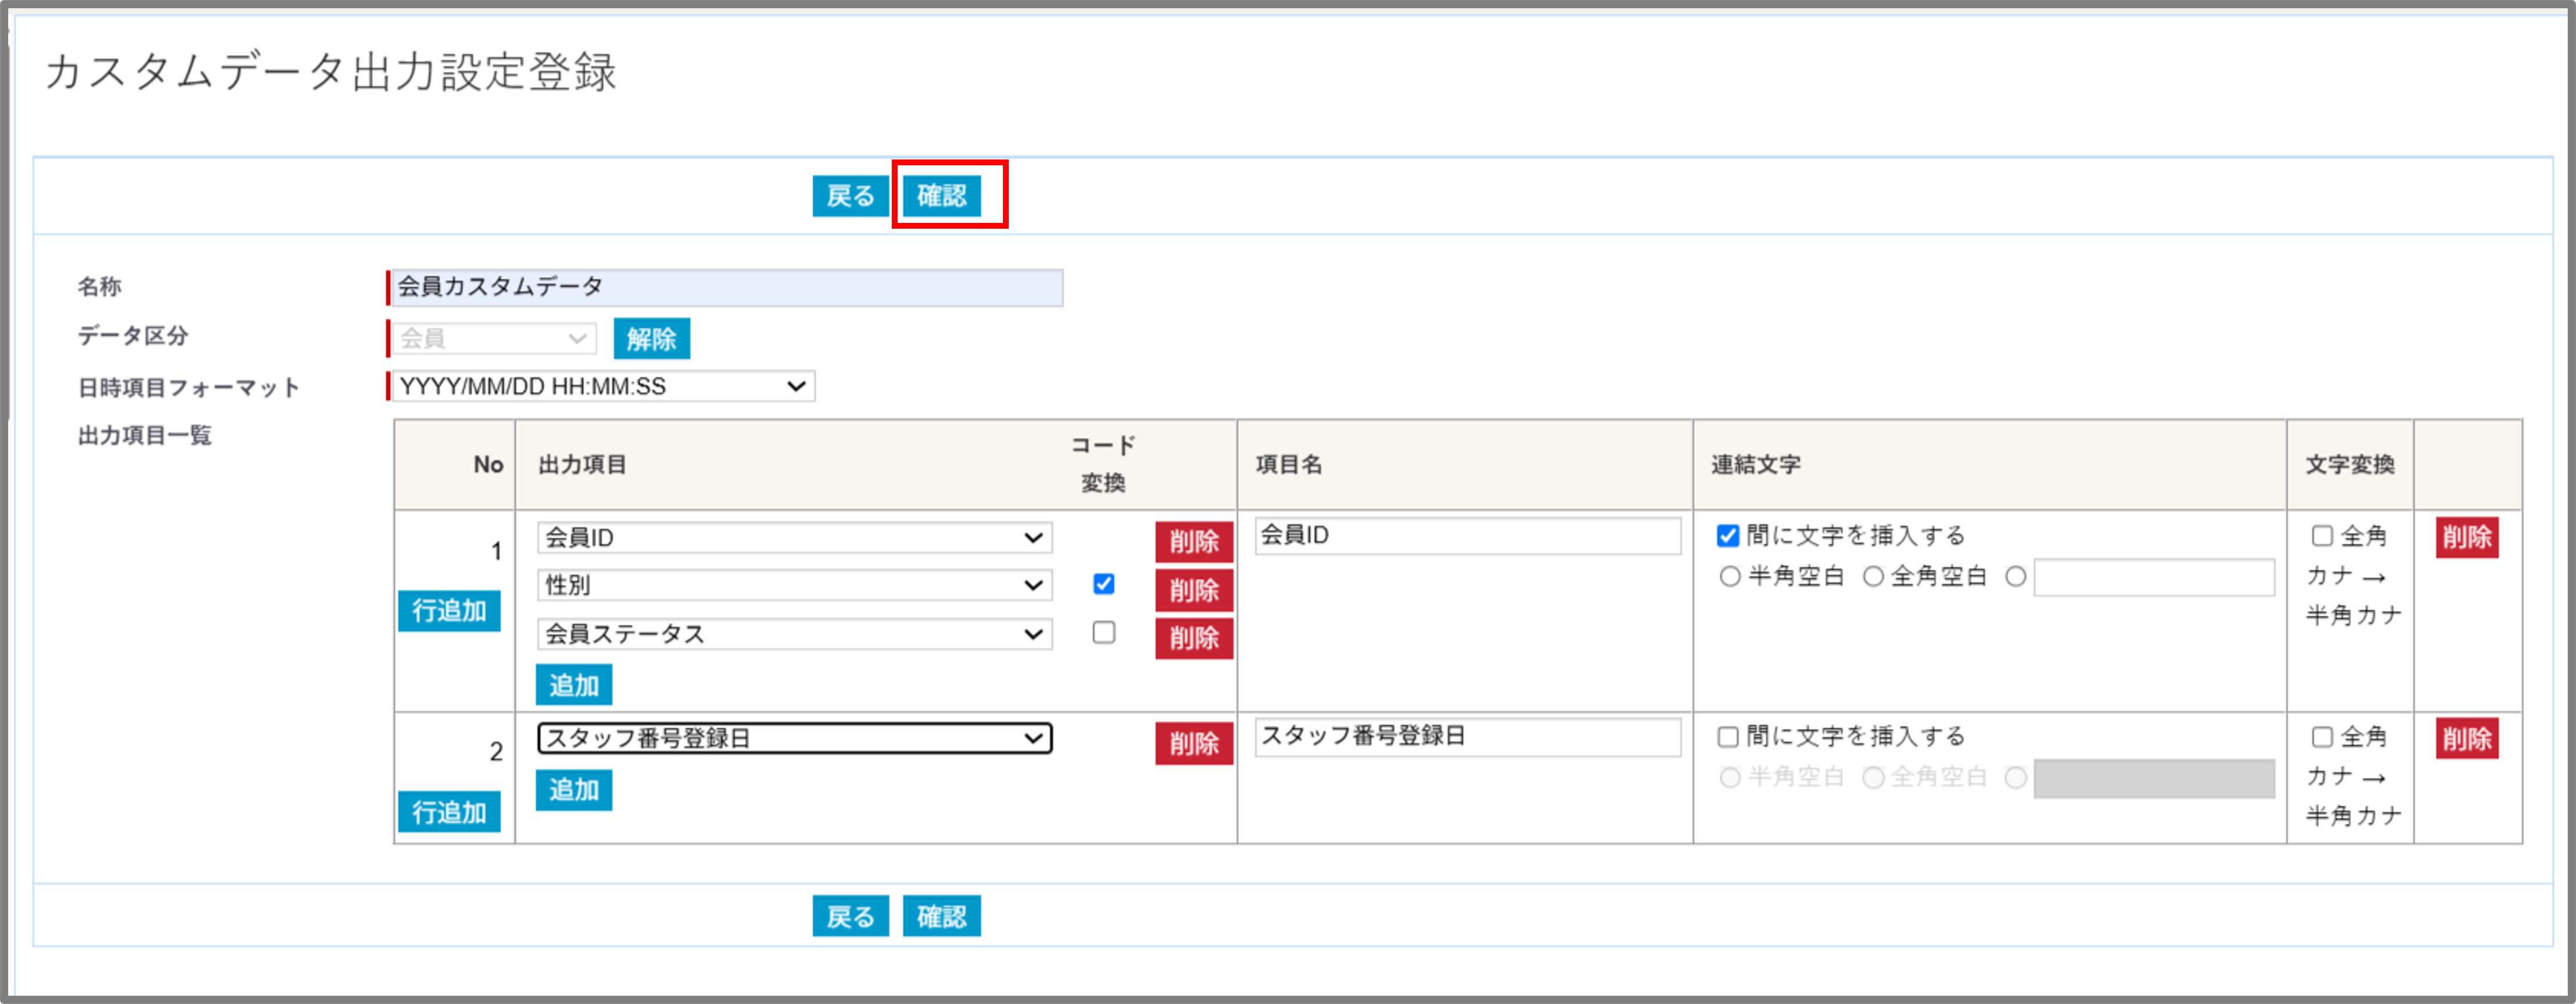Open the 会員ID output item dropdown
Image resolution: width=2576 pixels, height=1004 pixels.
click(794, 537)
